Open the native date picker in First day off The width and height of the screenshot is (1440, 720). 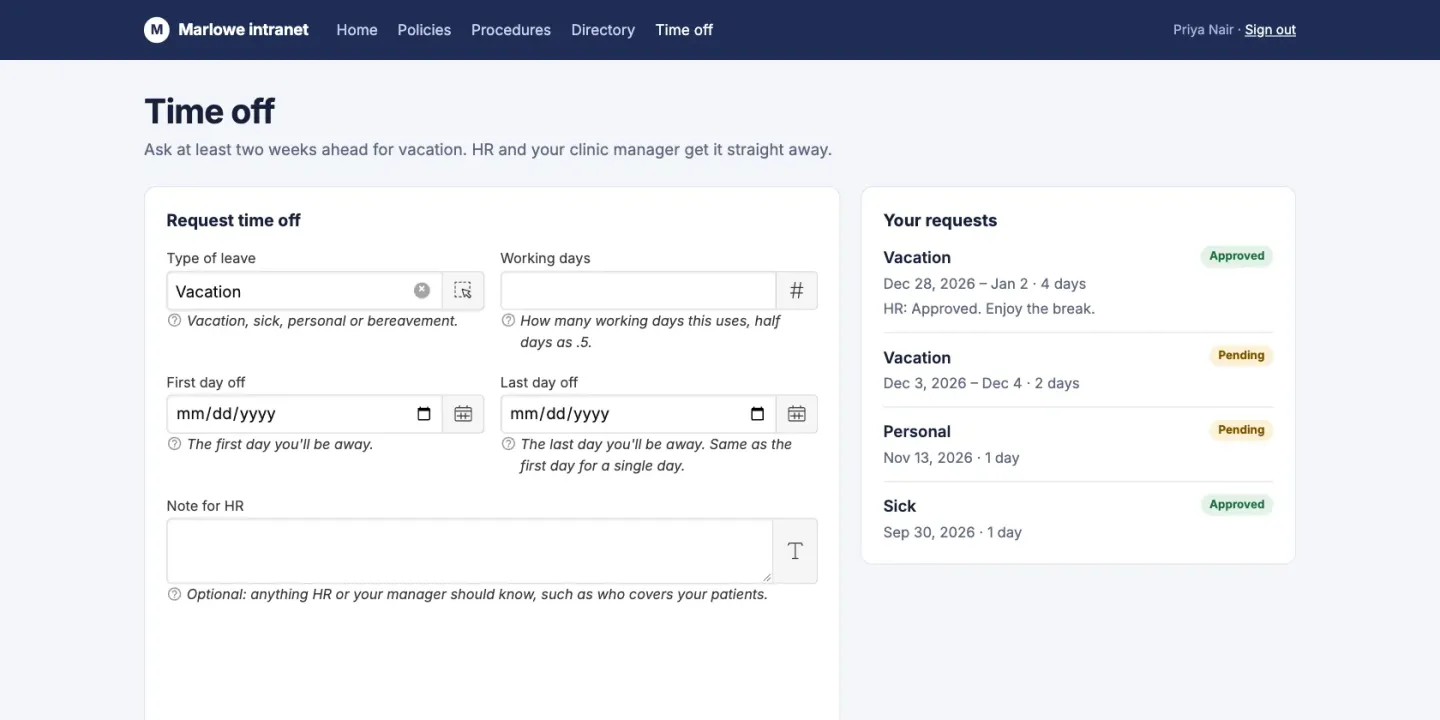tap(424, 414)
